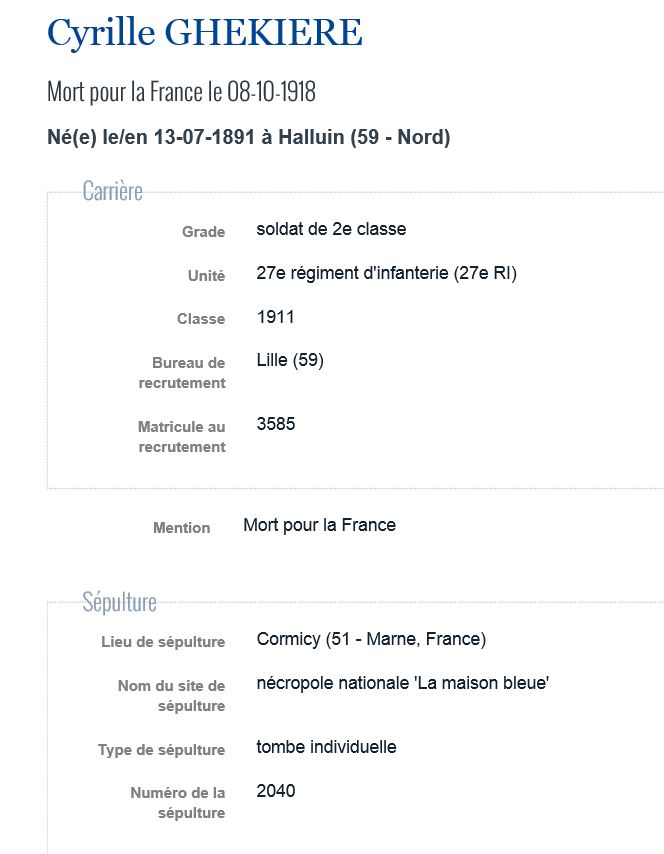Click the matricule number 3585

tap(276, 424)
